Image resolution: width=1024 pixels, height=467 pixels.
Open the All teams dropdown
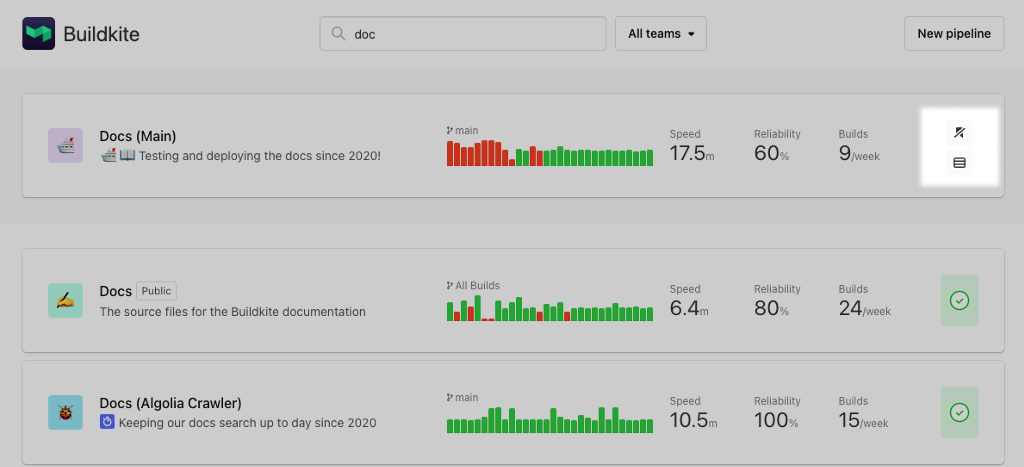[x=661, y=33]
